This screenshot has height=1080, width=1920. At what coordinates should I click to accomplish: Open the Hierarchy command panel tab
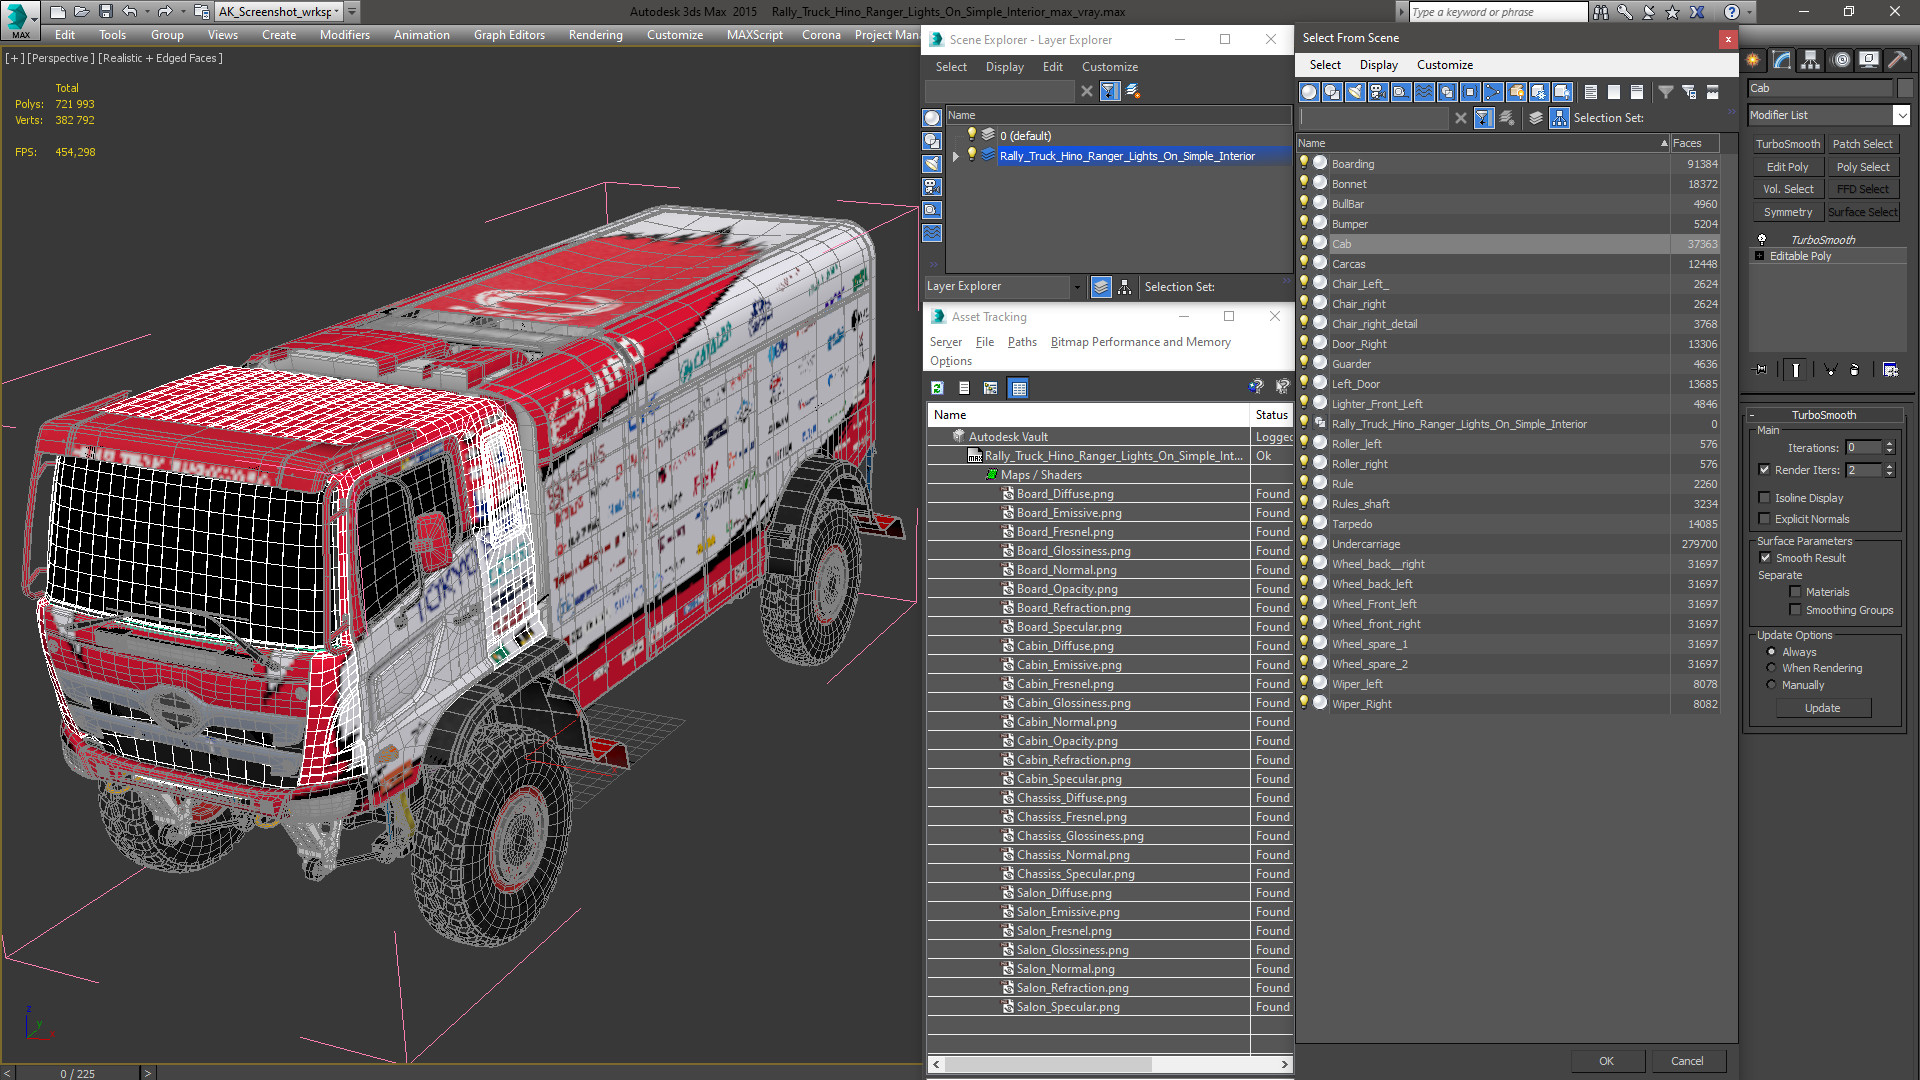1810,60
